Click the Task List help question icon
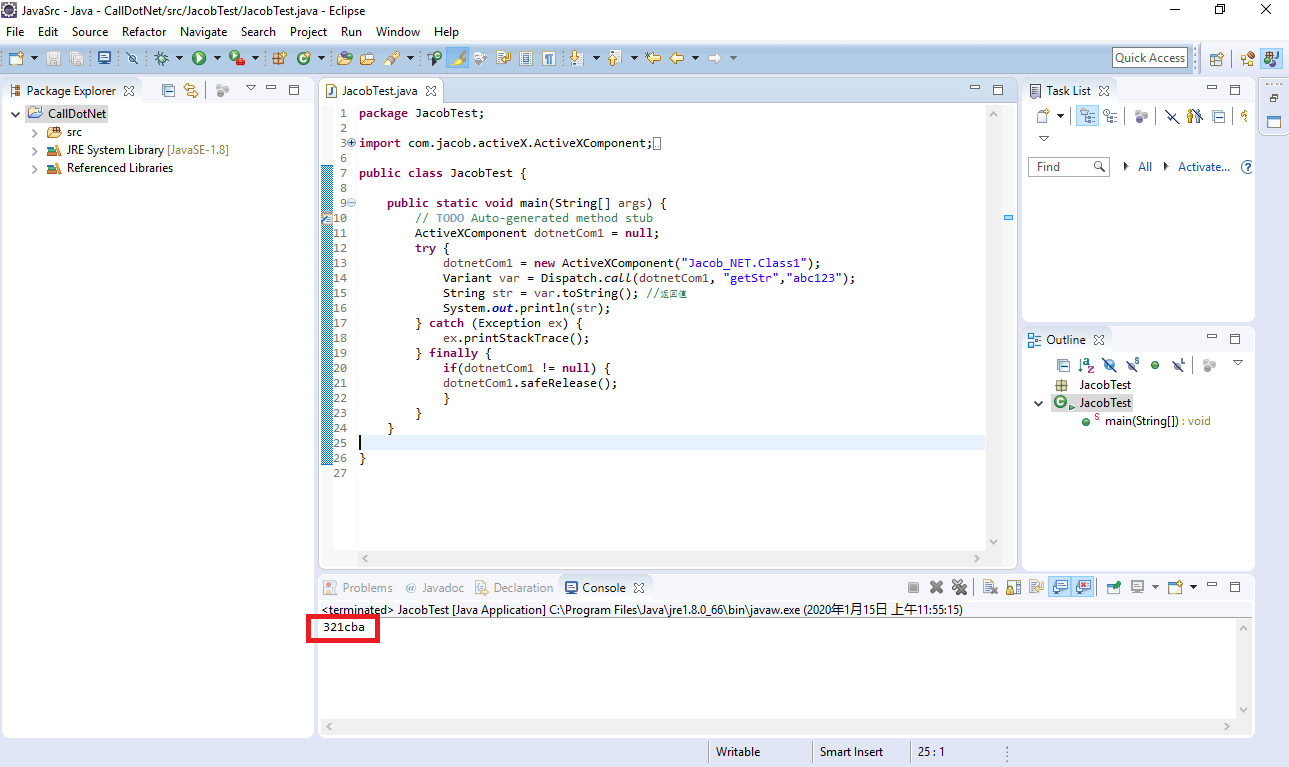1289x767 pixels. tap(1247, 167)
